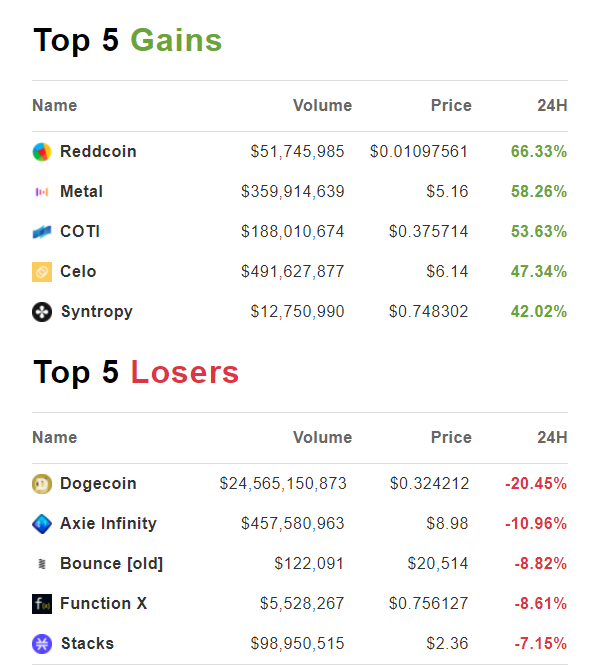Click the Metal coin icon

[x=42, y=192]
